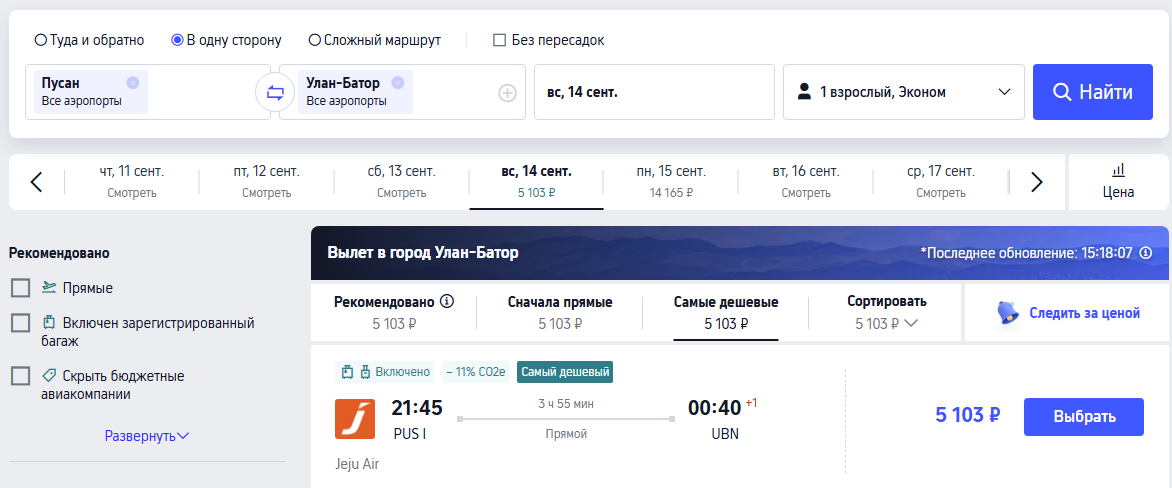Switch to Сначала прямые tab
1172x488 pixels.
(560, 312)
